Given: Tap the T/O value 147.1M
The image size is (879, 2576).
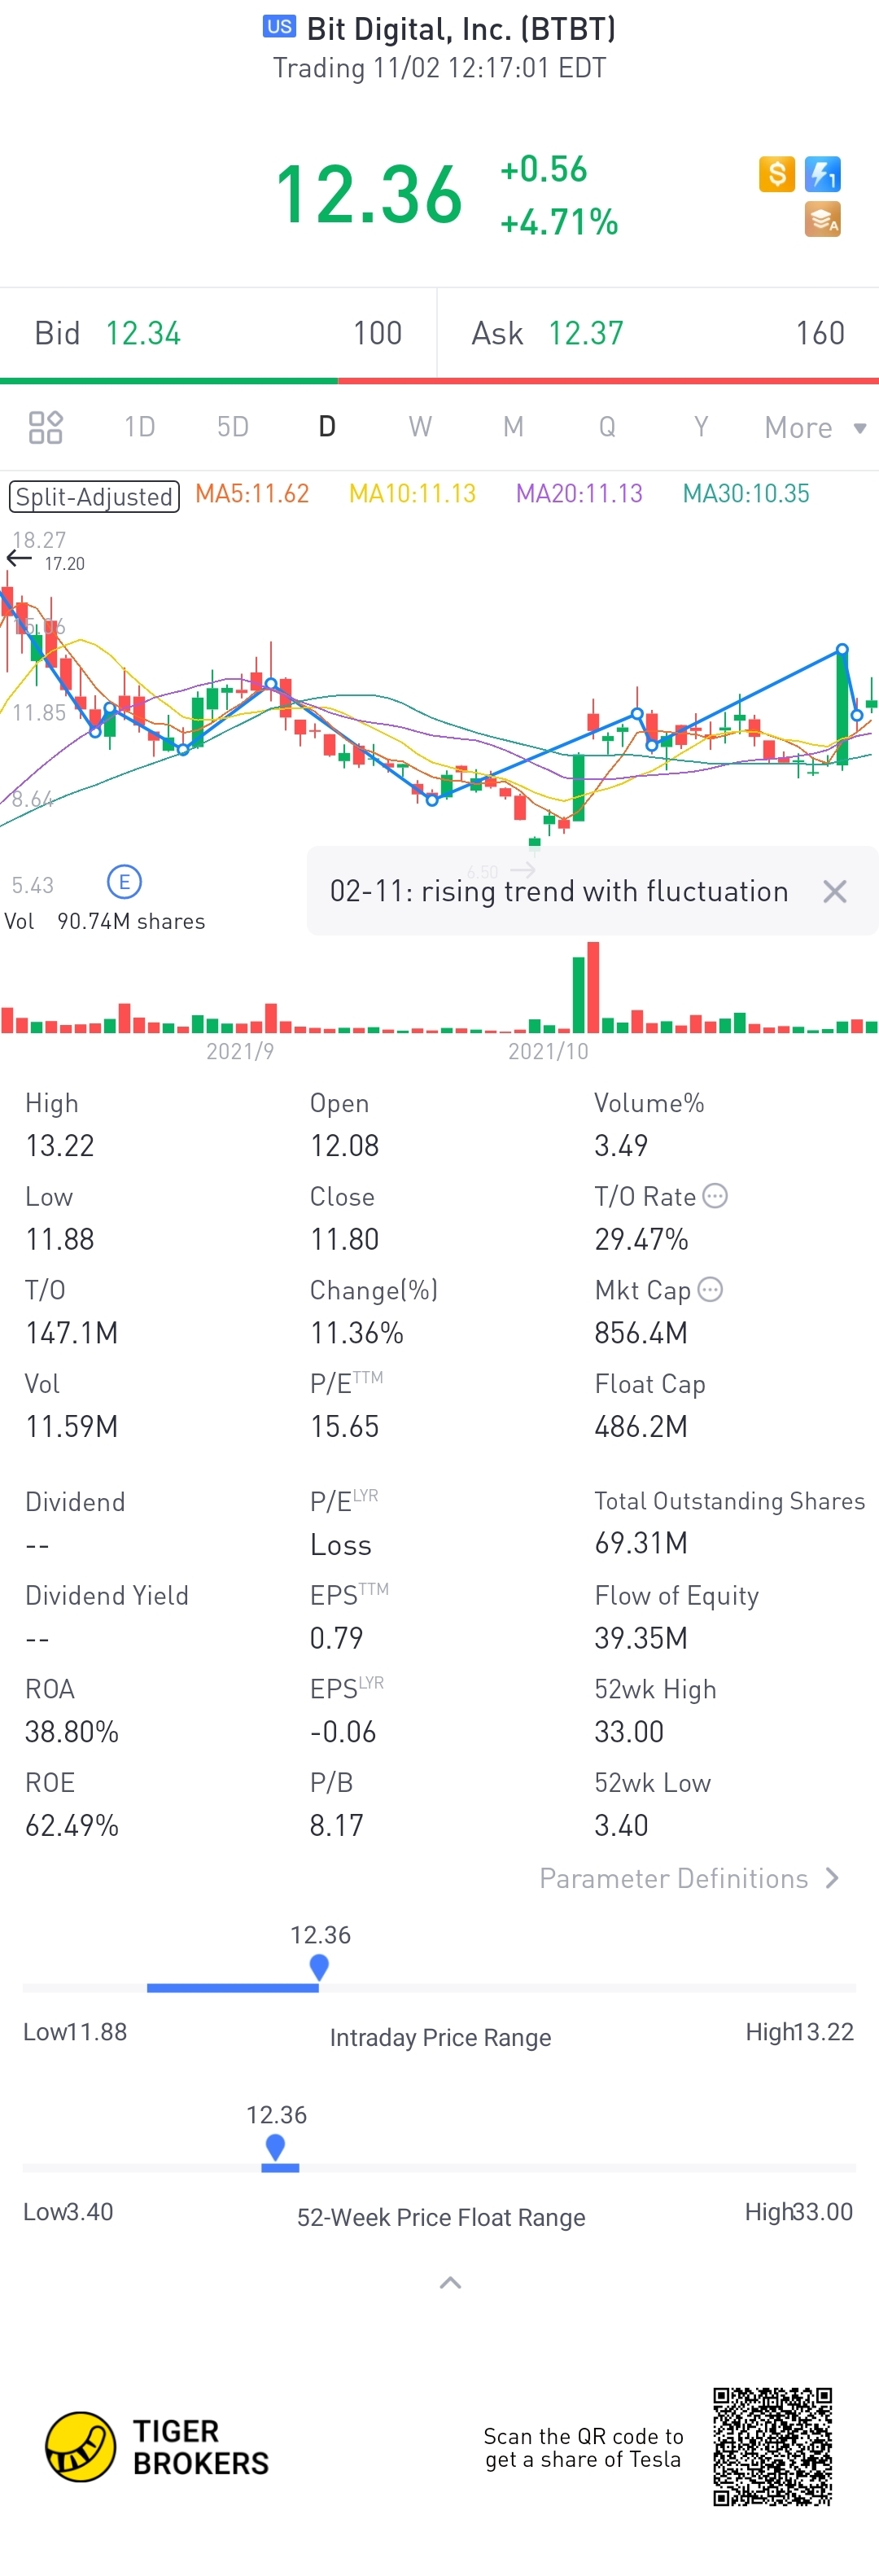Looking at the screenshot, I should (x=72, y=1332).
